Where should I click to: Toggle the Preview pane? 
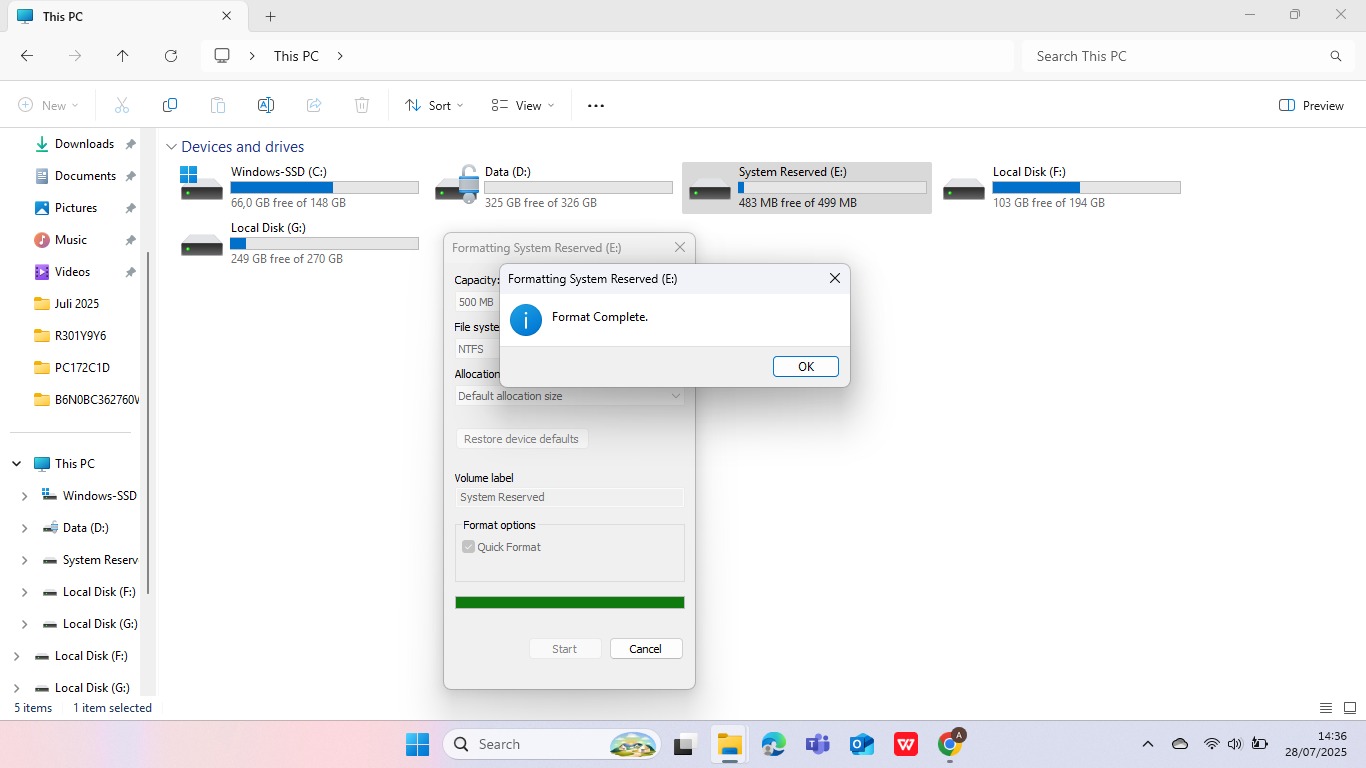click(1311, 105)
